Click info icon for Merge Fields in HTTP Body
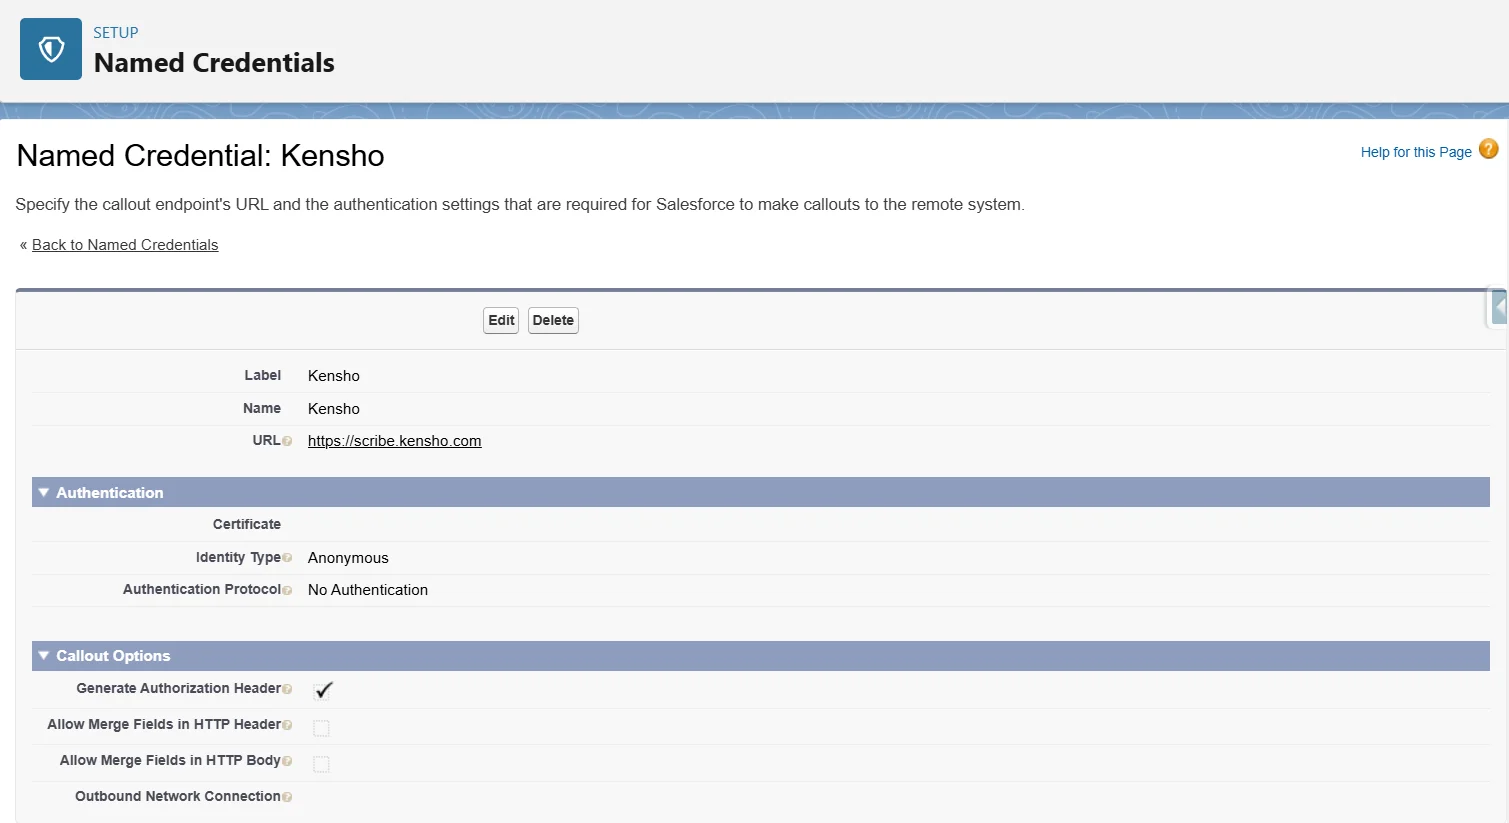 287,761
